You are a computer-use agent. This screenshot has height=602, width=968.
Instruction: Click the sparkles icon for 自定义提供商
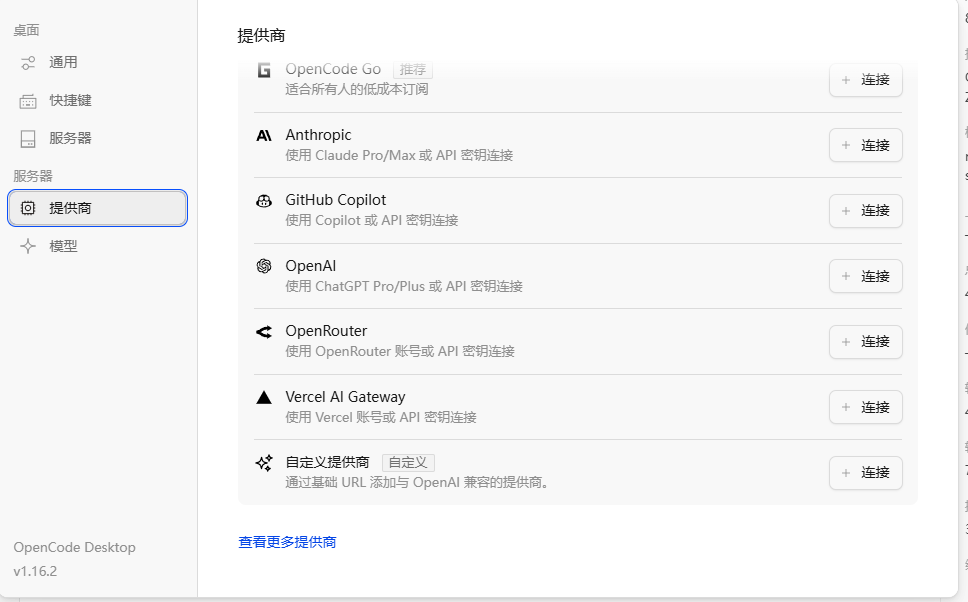[x=264, y=463]
